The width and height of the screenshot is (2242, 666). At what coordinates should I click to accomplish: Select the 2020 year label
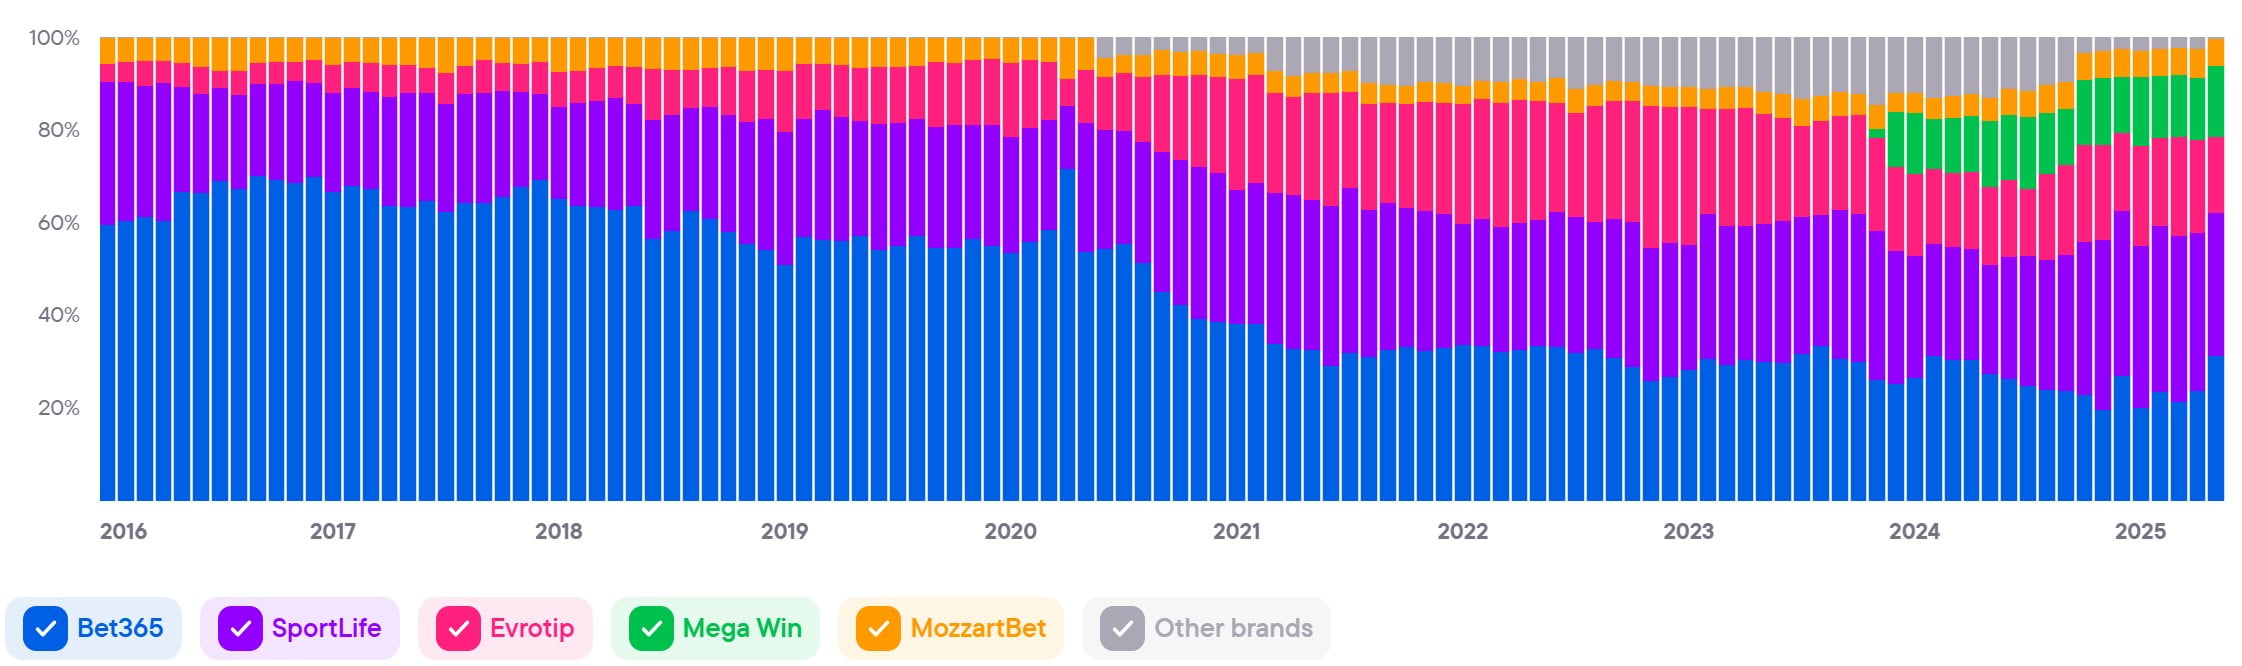click(1010, 531)
